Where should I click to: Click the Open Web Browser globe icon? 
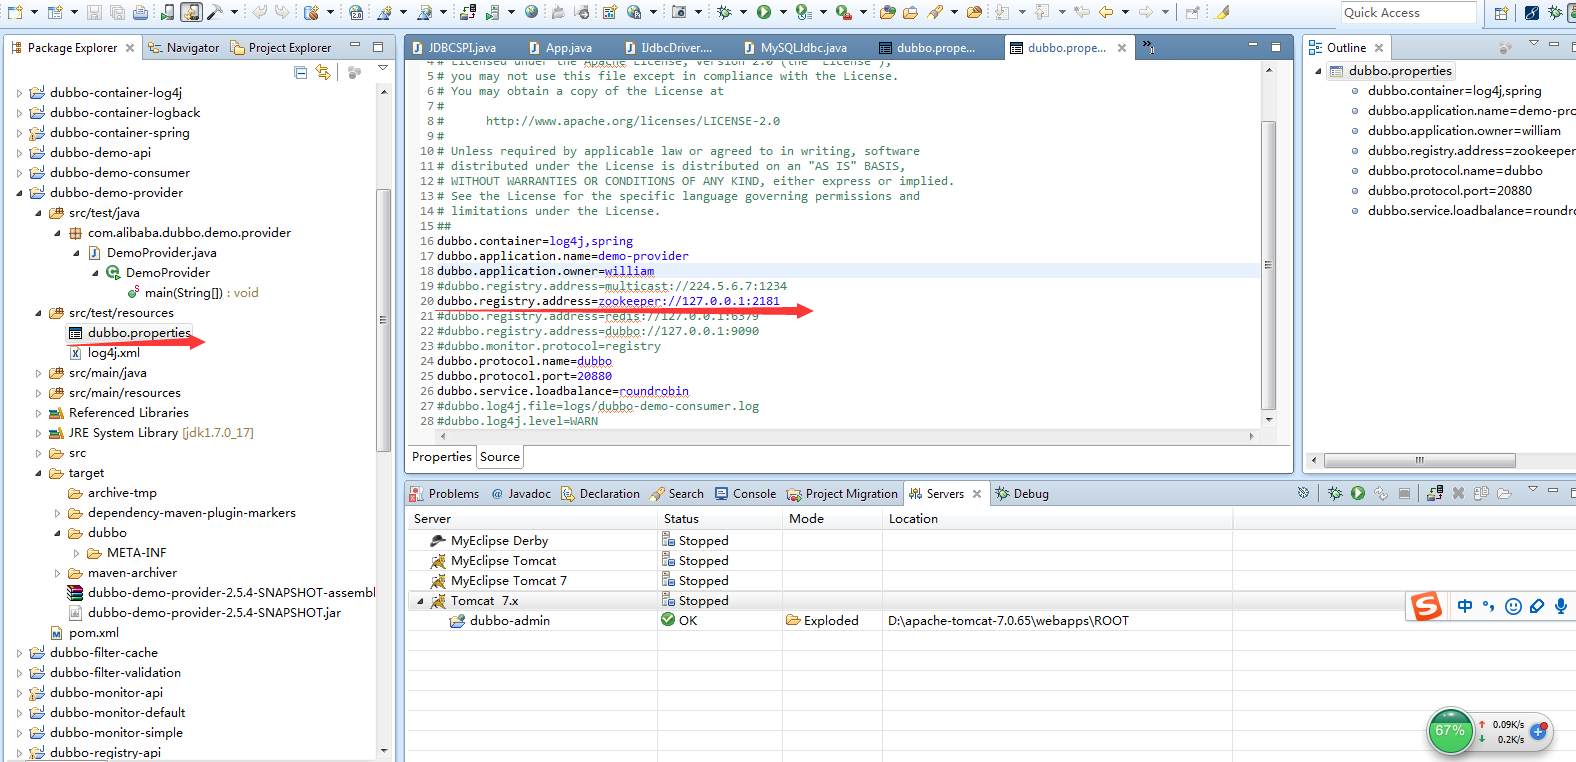tap(531, 12)
